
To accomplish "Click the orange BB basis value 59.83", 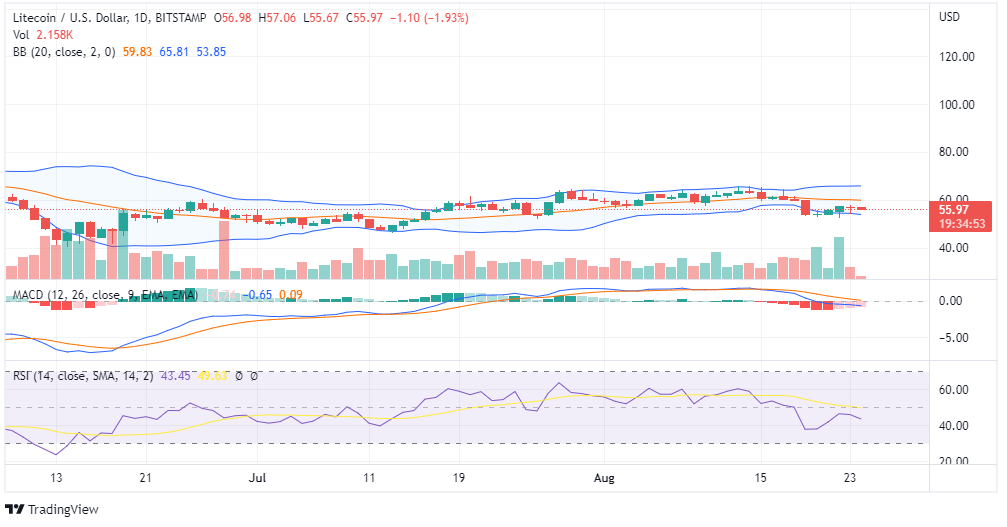I will point(137,51).
